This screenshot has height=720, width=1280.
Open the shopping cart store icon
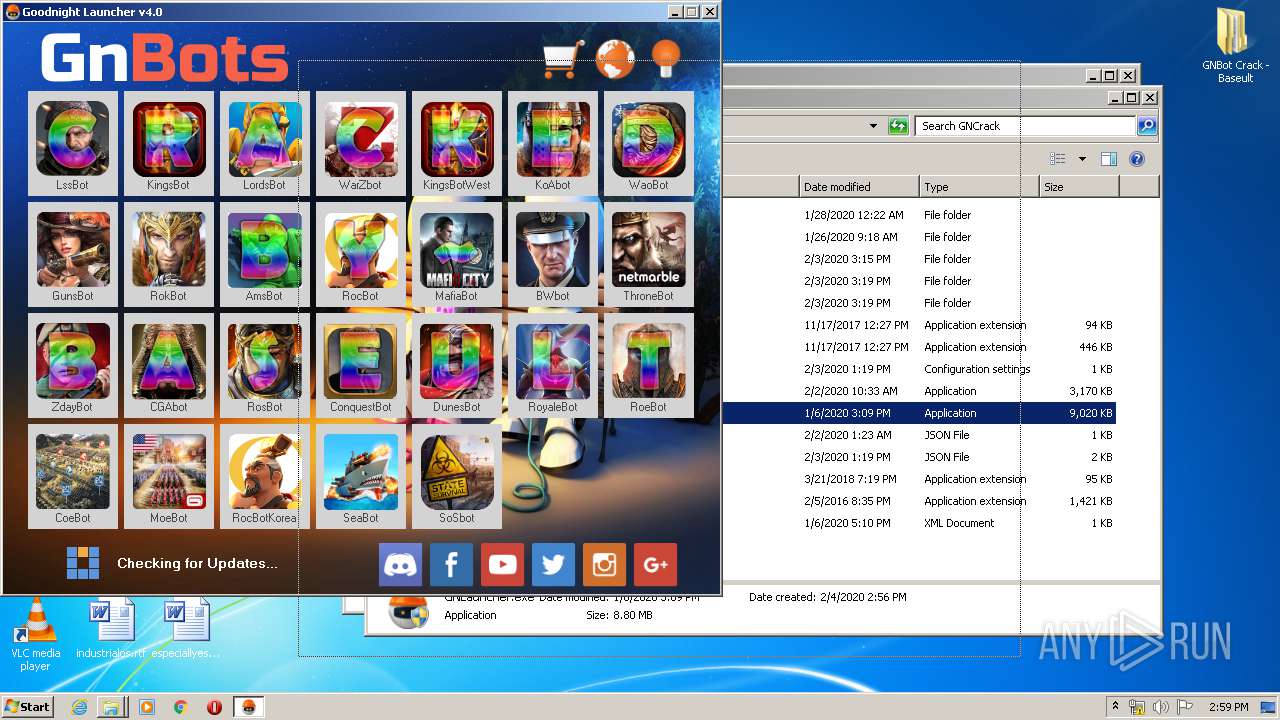tap(563, 59)
